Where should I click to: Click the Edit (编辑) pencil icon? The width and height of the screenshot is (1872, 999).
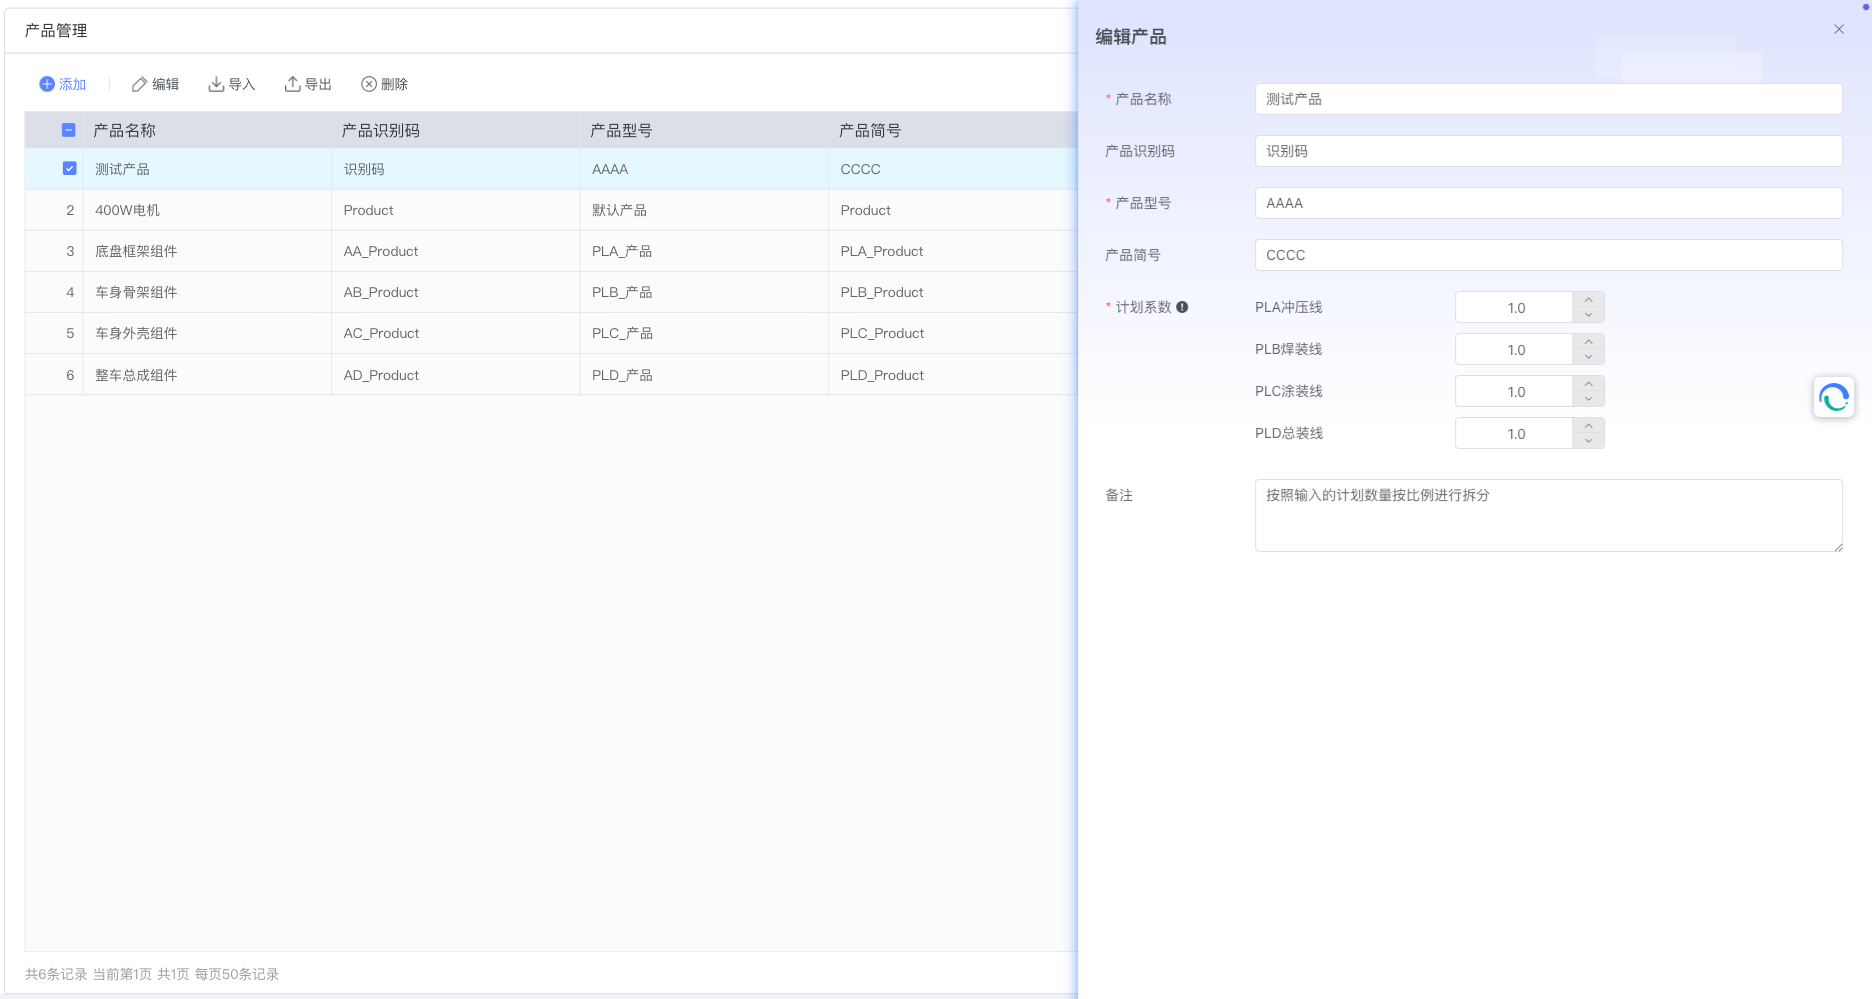click(x=140, y=84)
